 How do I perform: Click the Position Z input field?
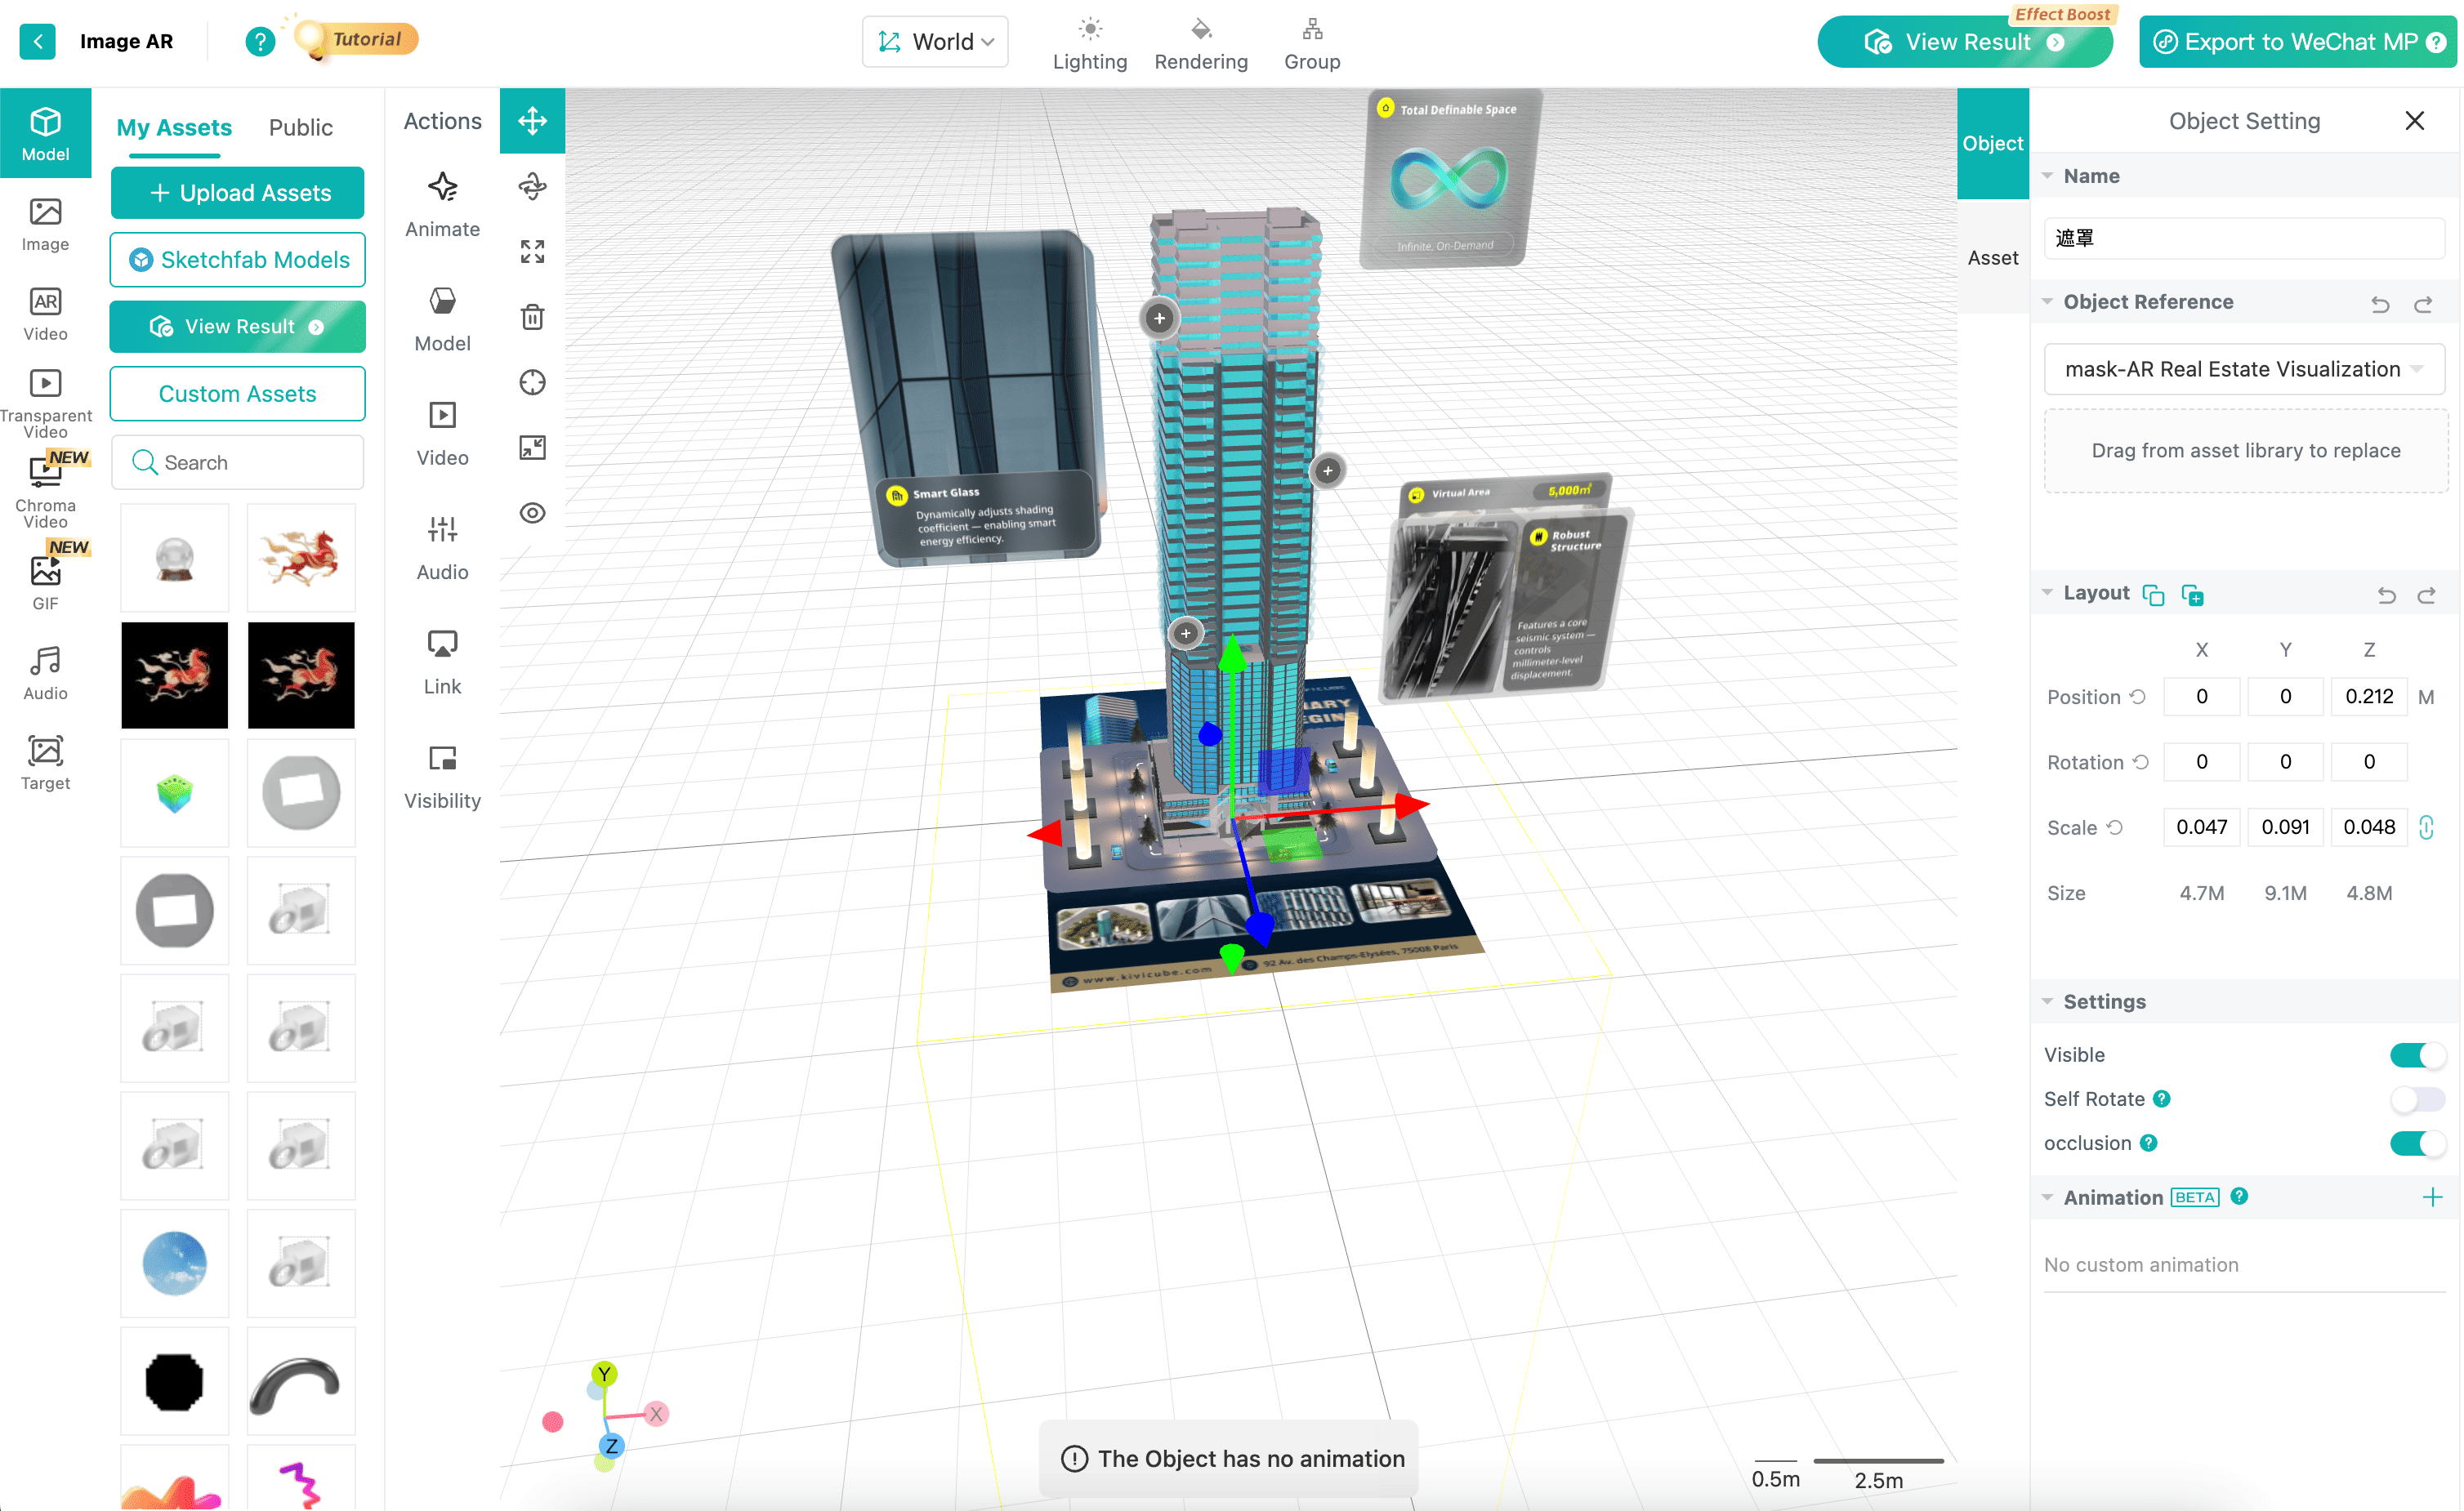[x=2368, y=696]
